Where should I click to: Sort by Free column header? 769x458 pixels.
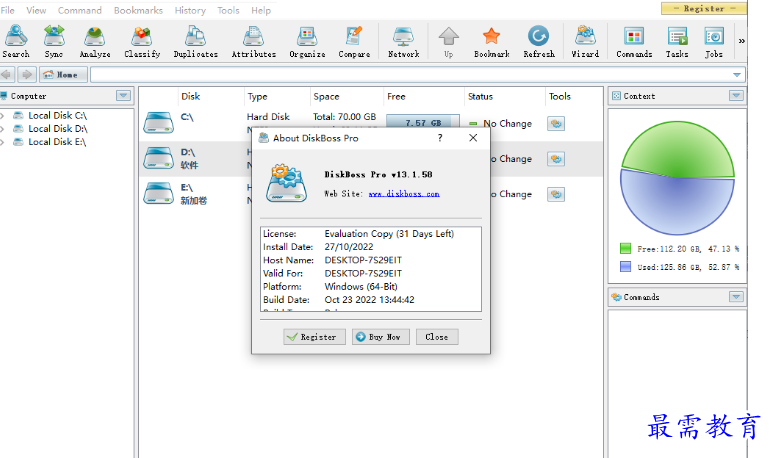tap(396, 97)
